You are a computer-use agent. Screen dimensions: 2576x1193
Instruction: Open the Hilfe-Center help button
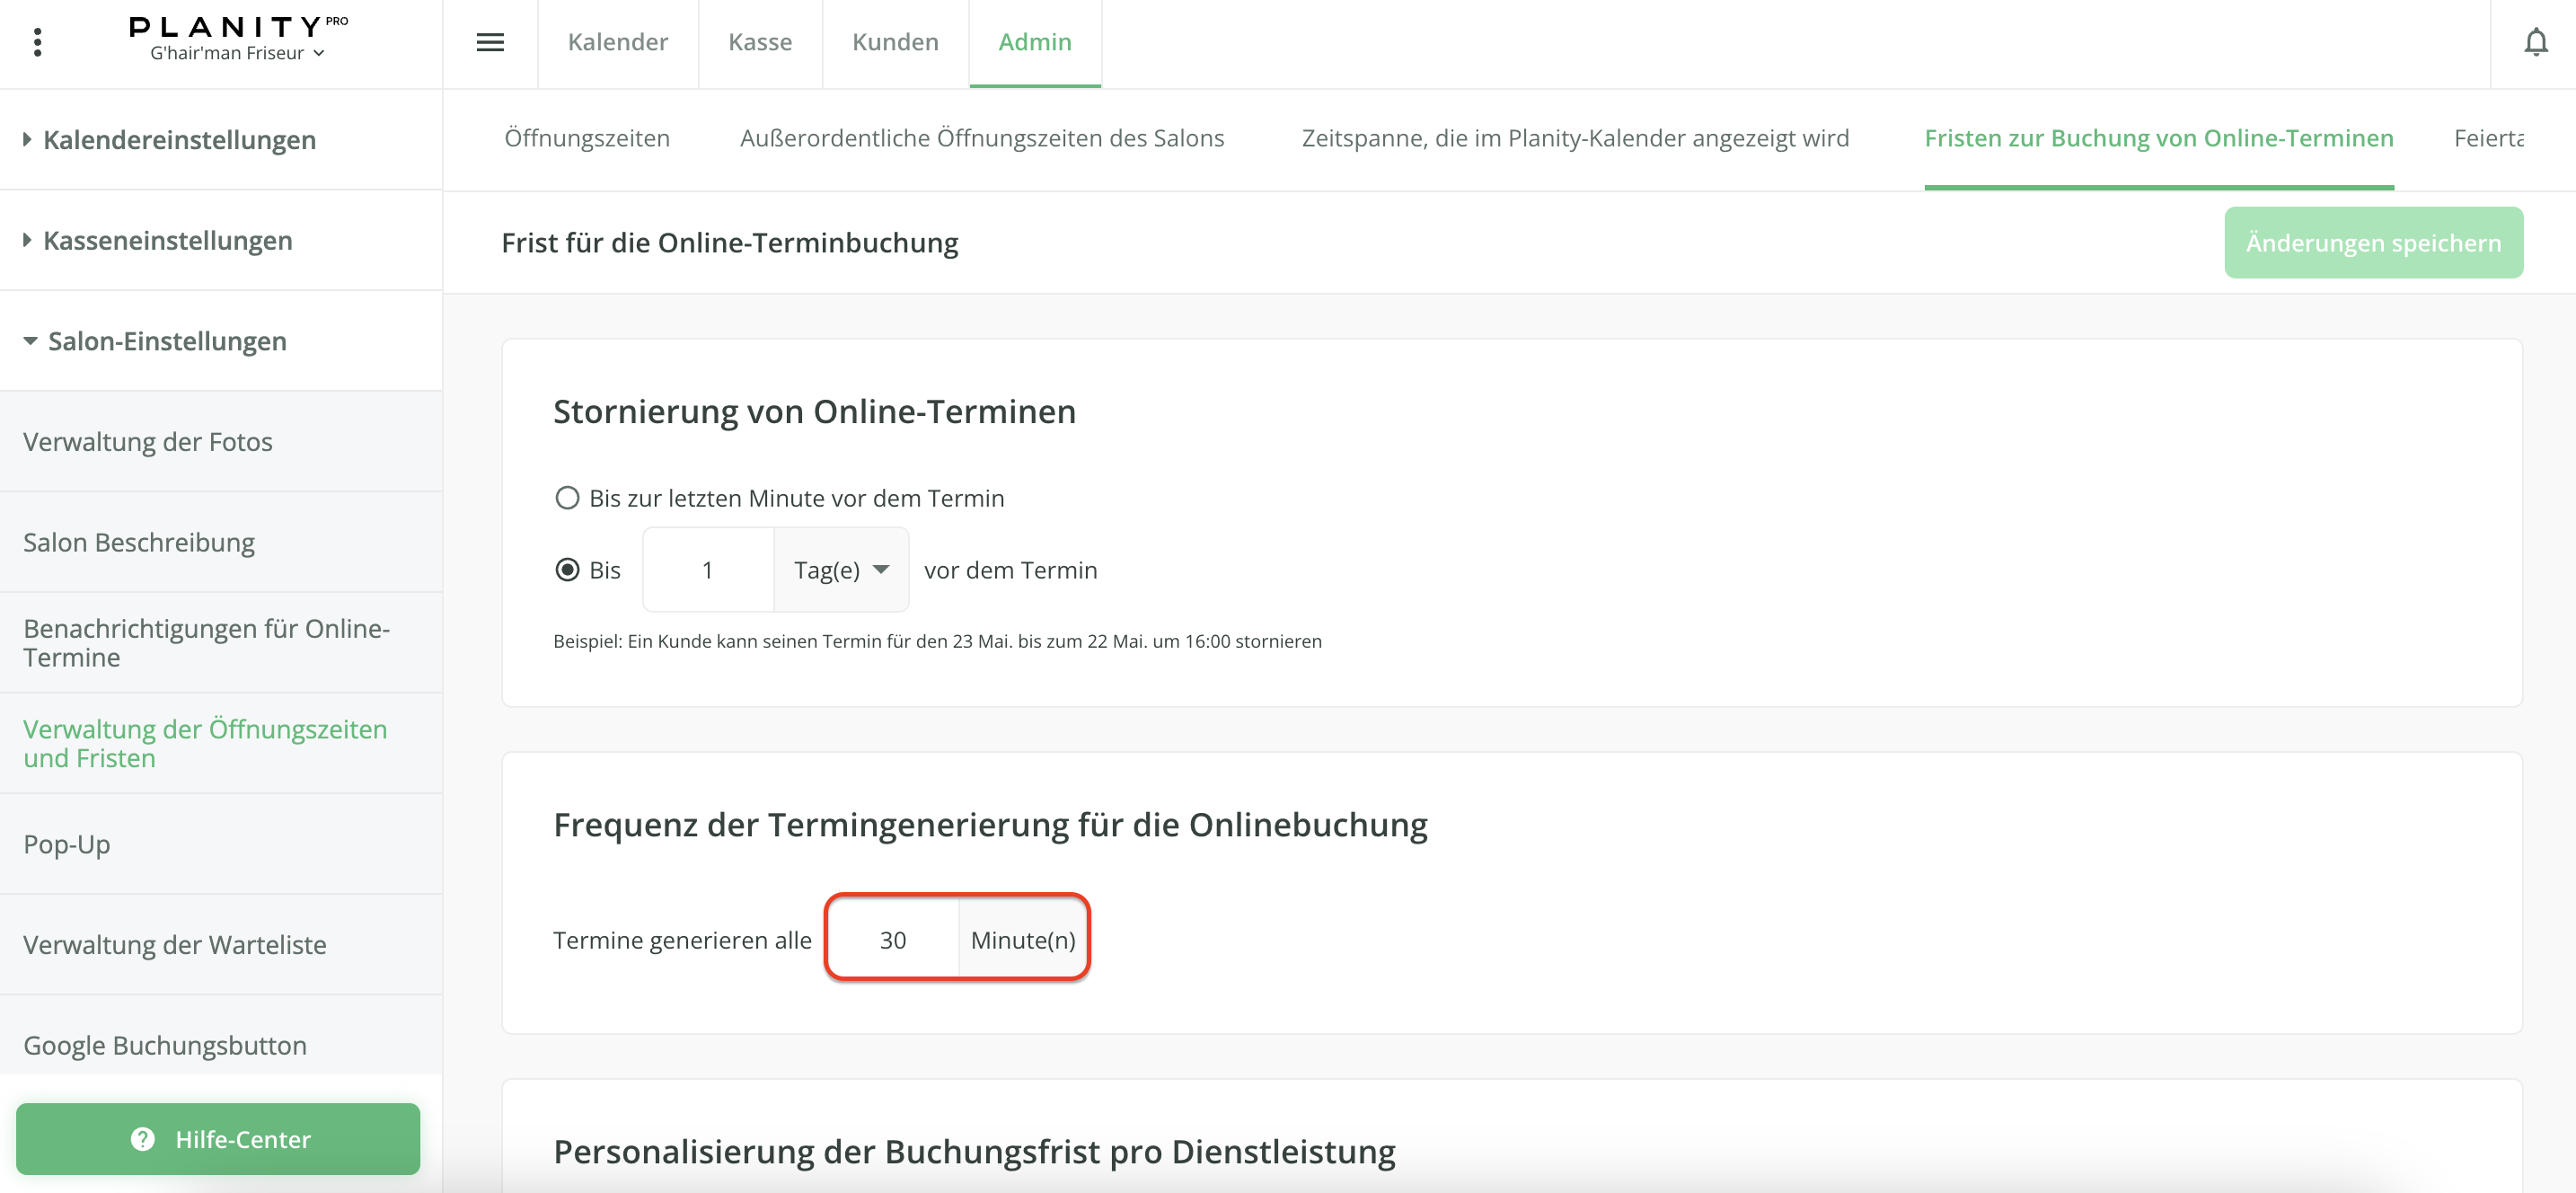(218, 1139)
